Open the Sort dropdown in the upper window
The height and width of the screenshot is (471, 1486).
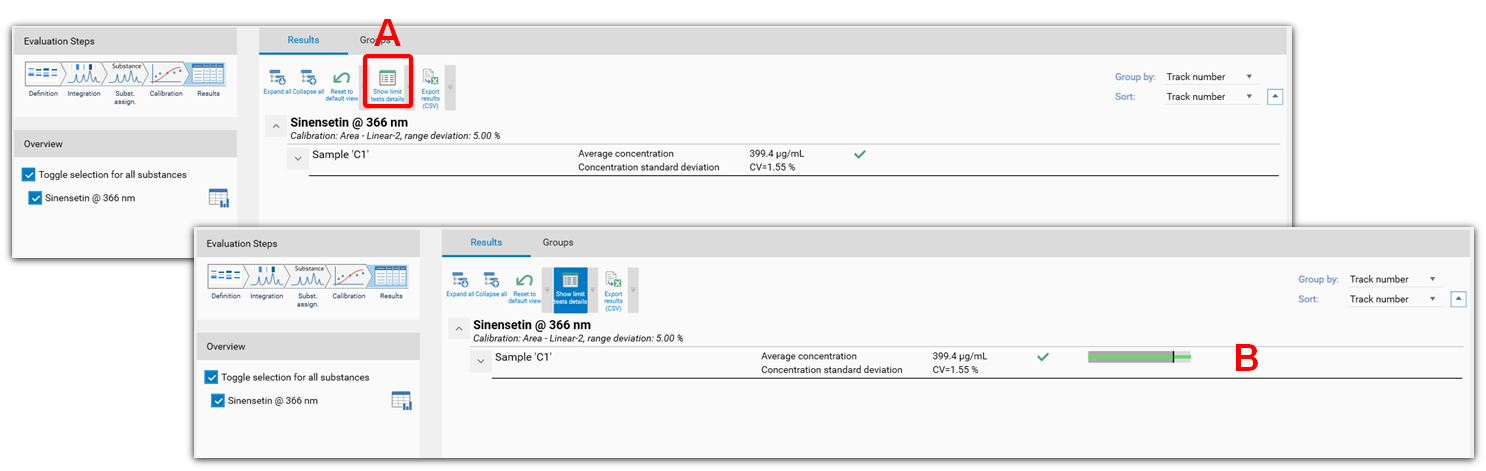tap(1209, 97)
